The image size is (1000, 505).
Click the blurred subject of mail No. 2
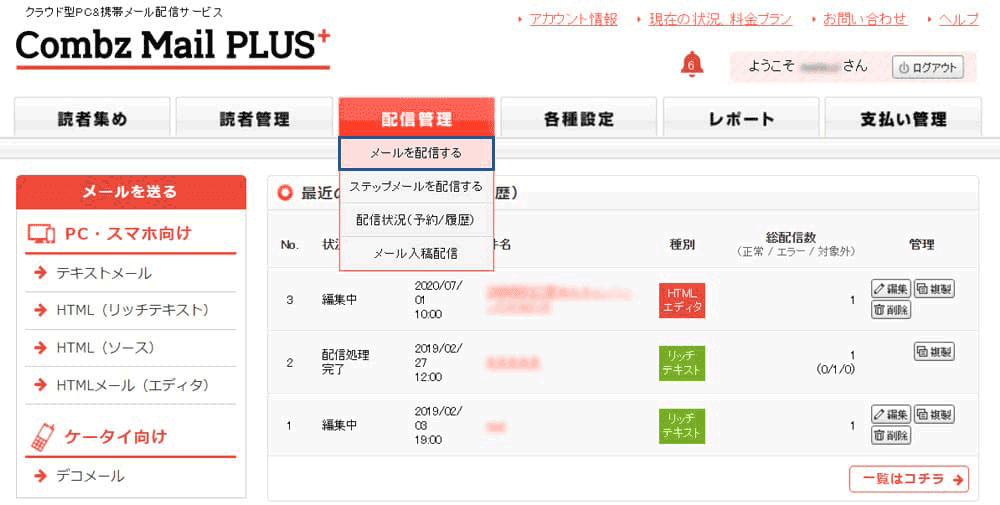(513, 363)
